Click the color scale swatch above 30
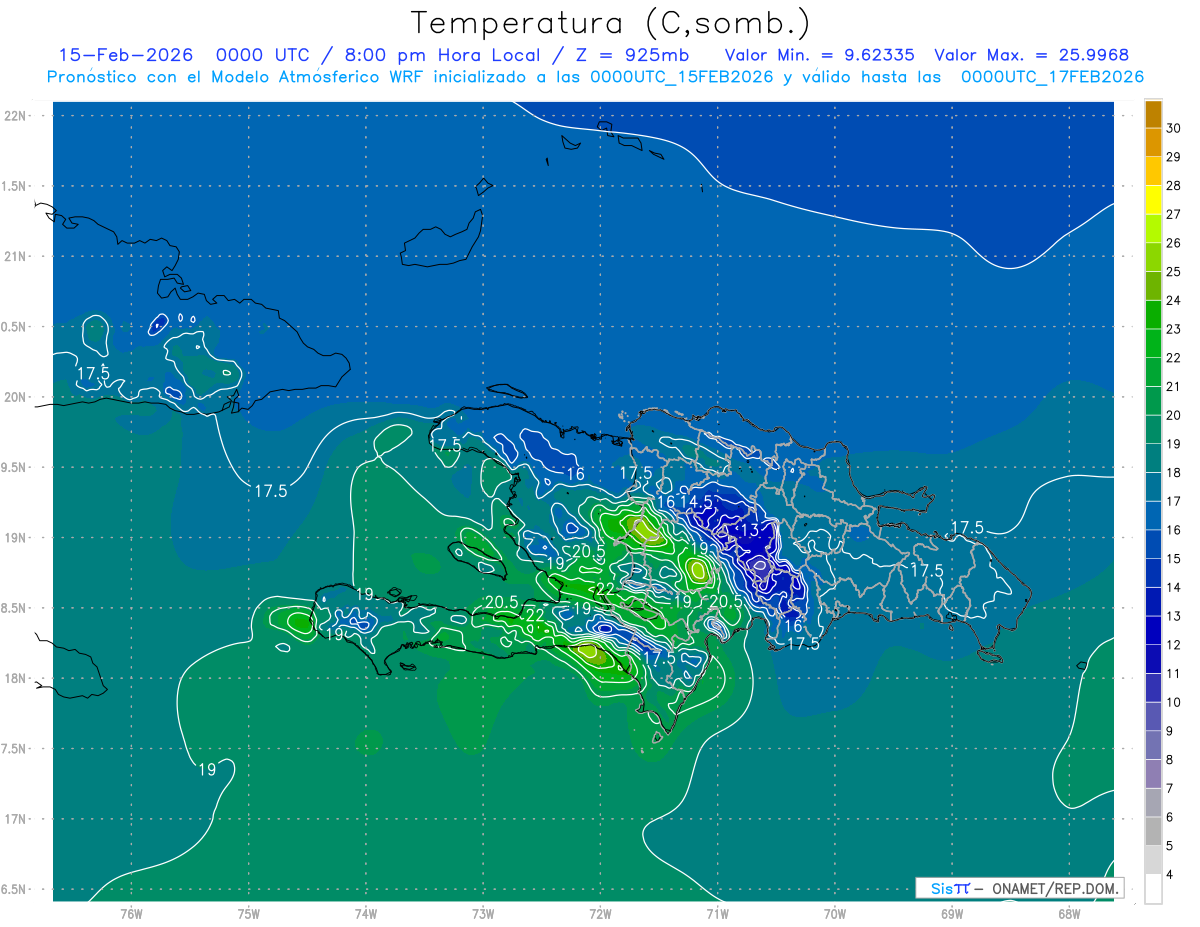This screenshot has width=1200, height=927. click(x=1153, y=114)
